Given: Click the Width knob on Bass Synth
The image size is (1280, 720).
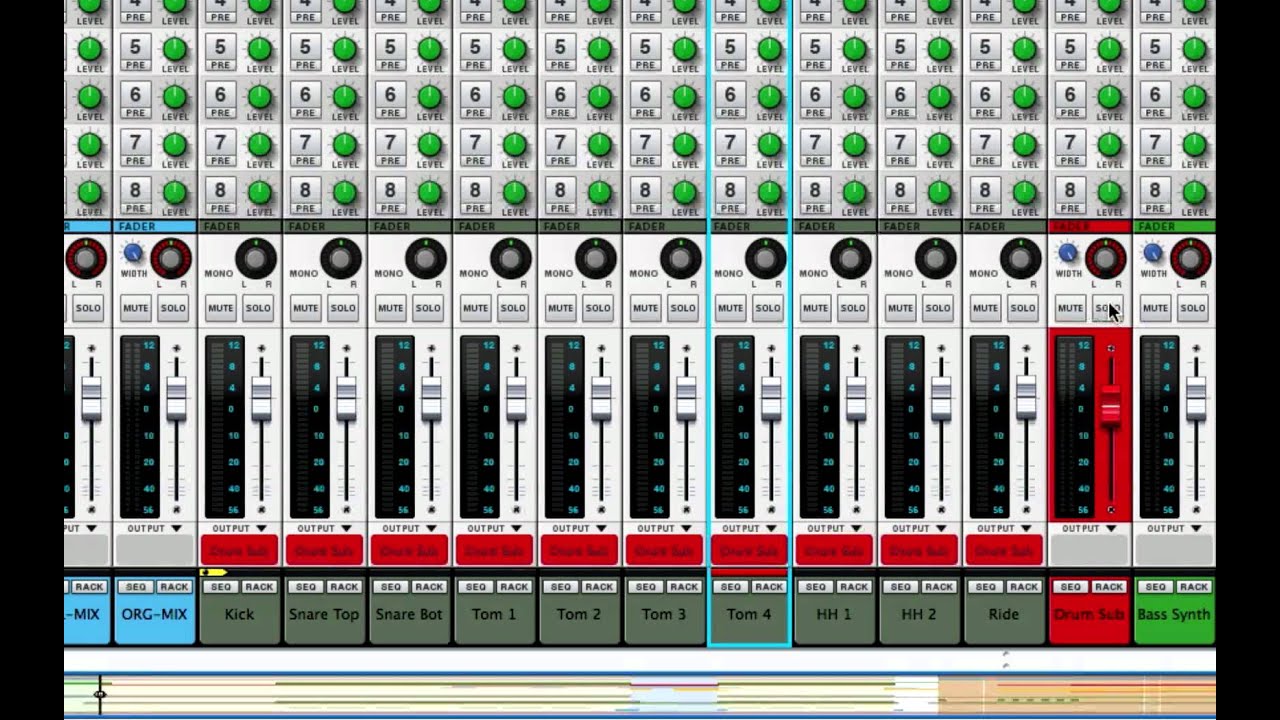Looking at the screenshot, I should coord(1153,254).
